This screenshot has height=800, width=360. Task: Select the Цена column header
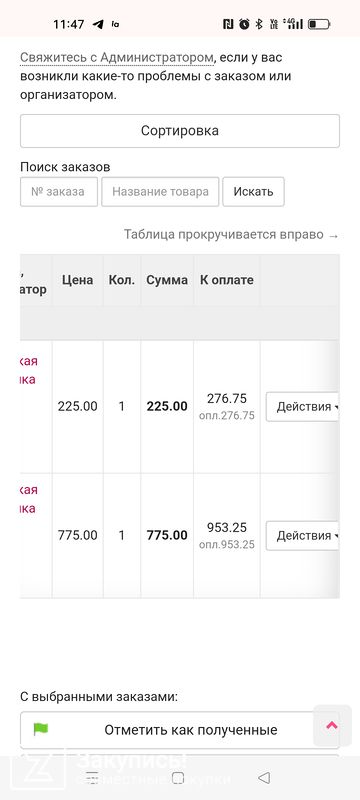click(78, 280)
